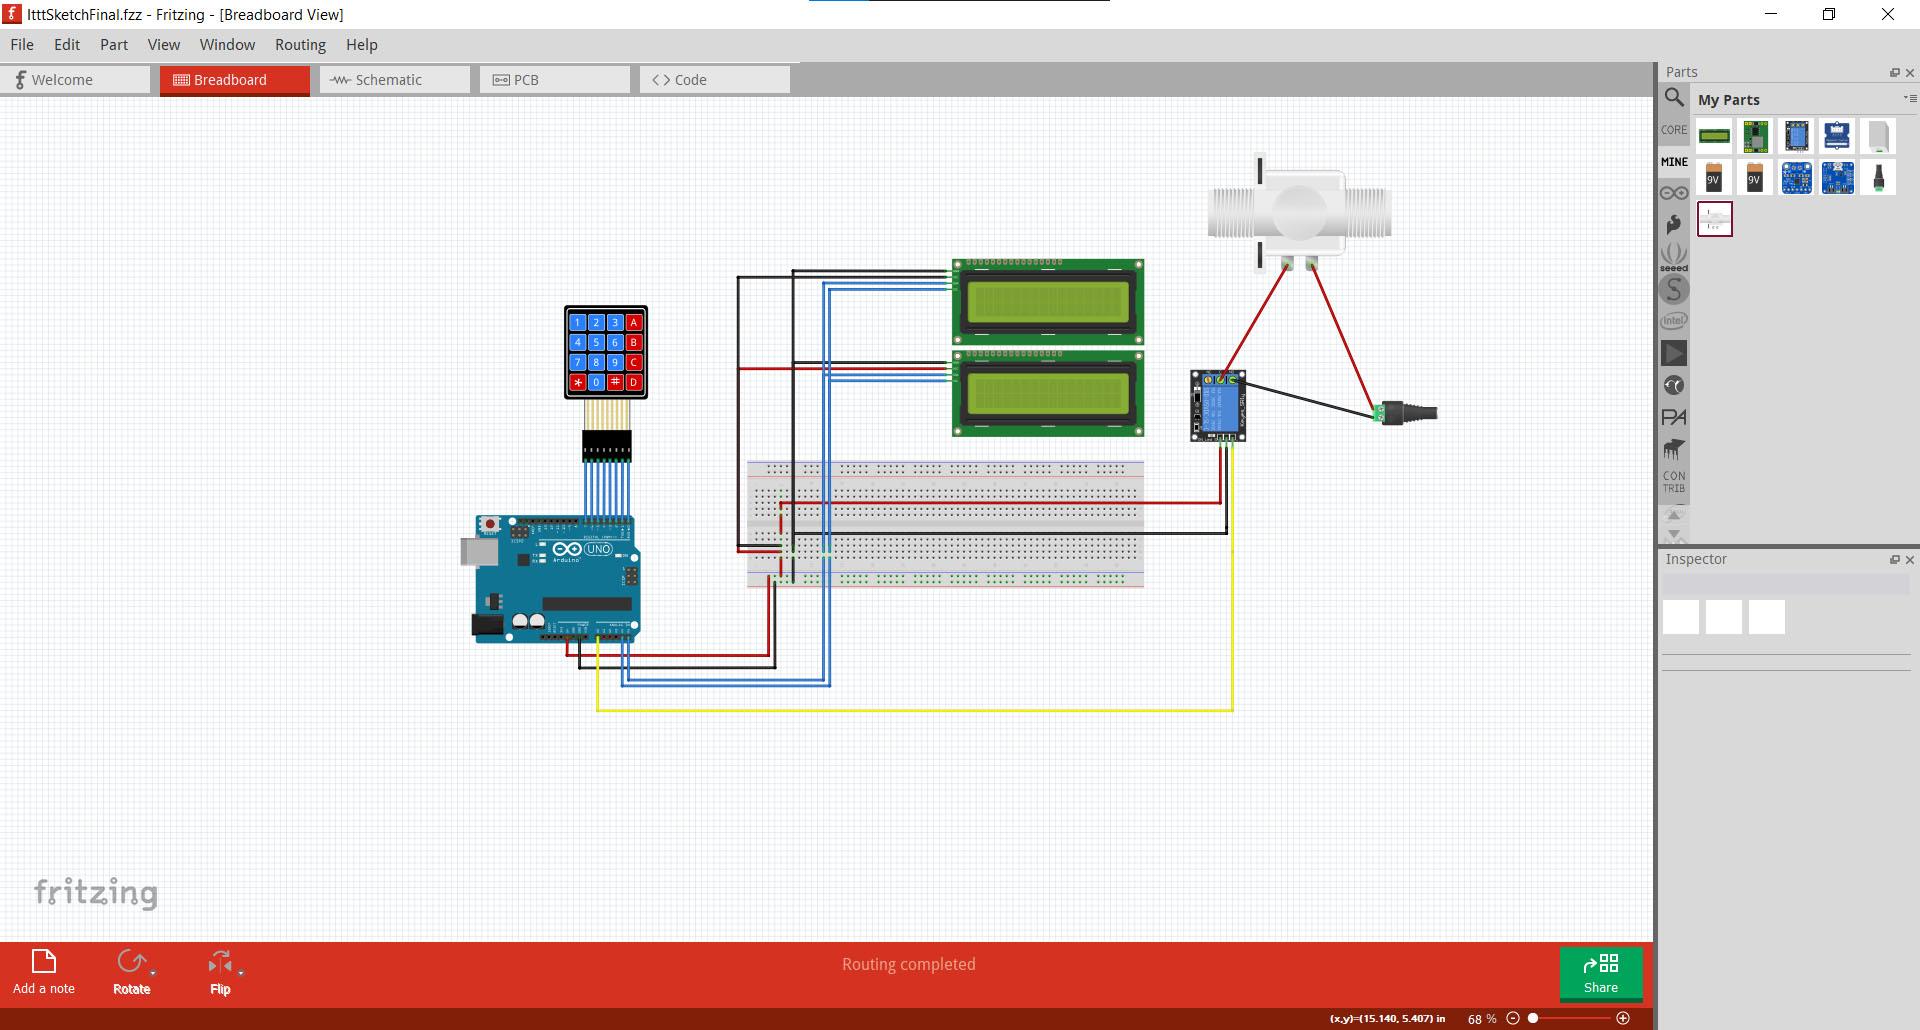Select the 9V battery part thumbnail
1920x1030 pixels.
coord(1714,177)
